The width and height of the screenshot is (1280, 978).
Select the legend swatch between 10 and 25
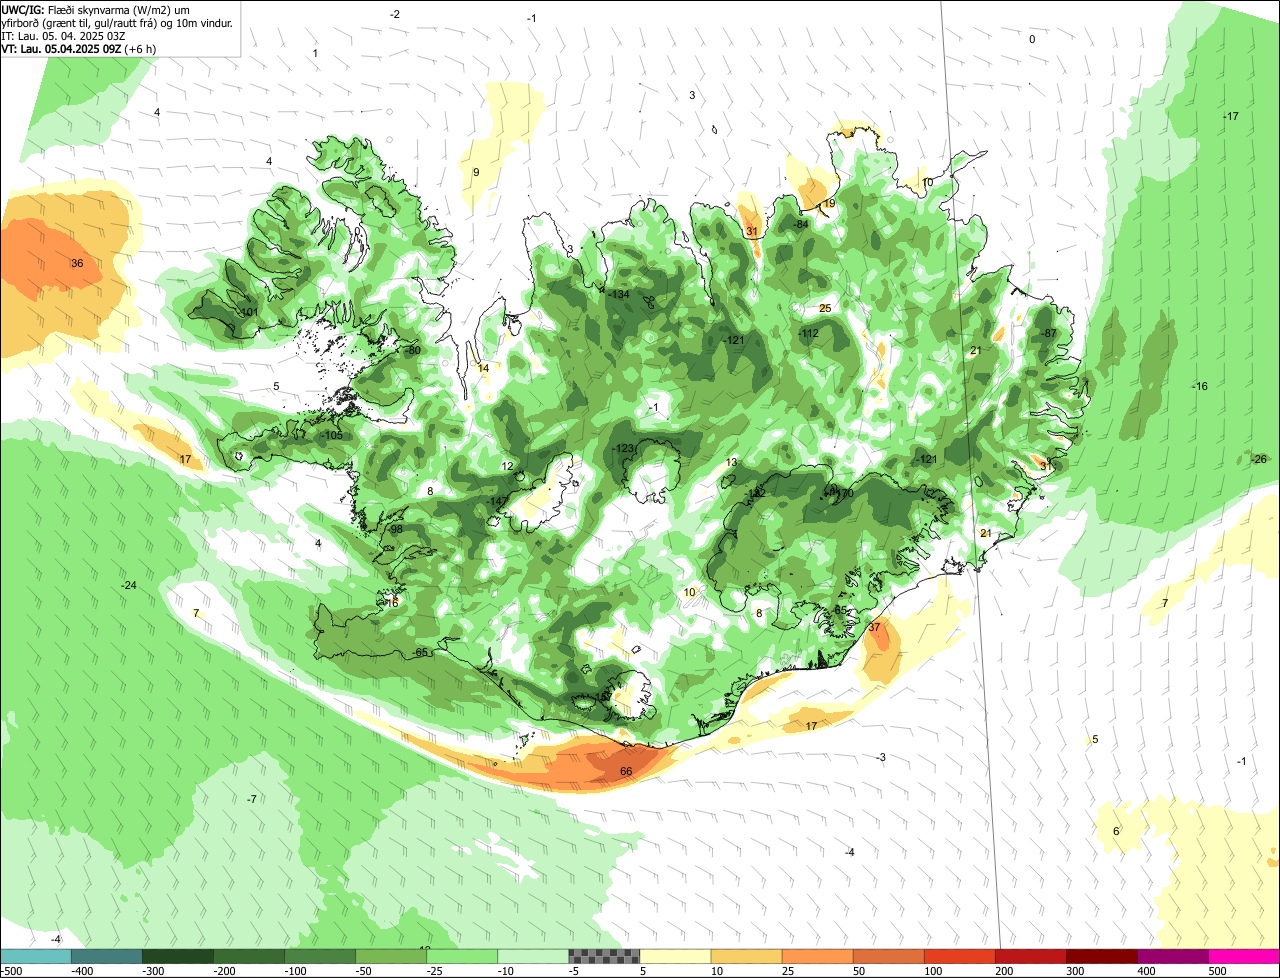click(746, 957)
